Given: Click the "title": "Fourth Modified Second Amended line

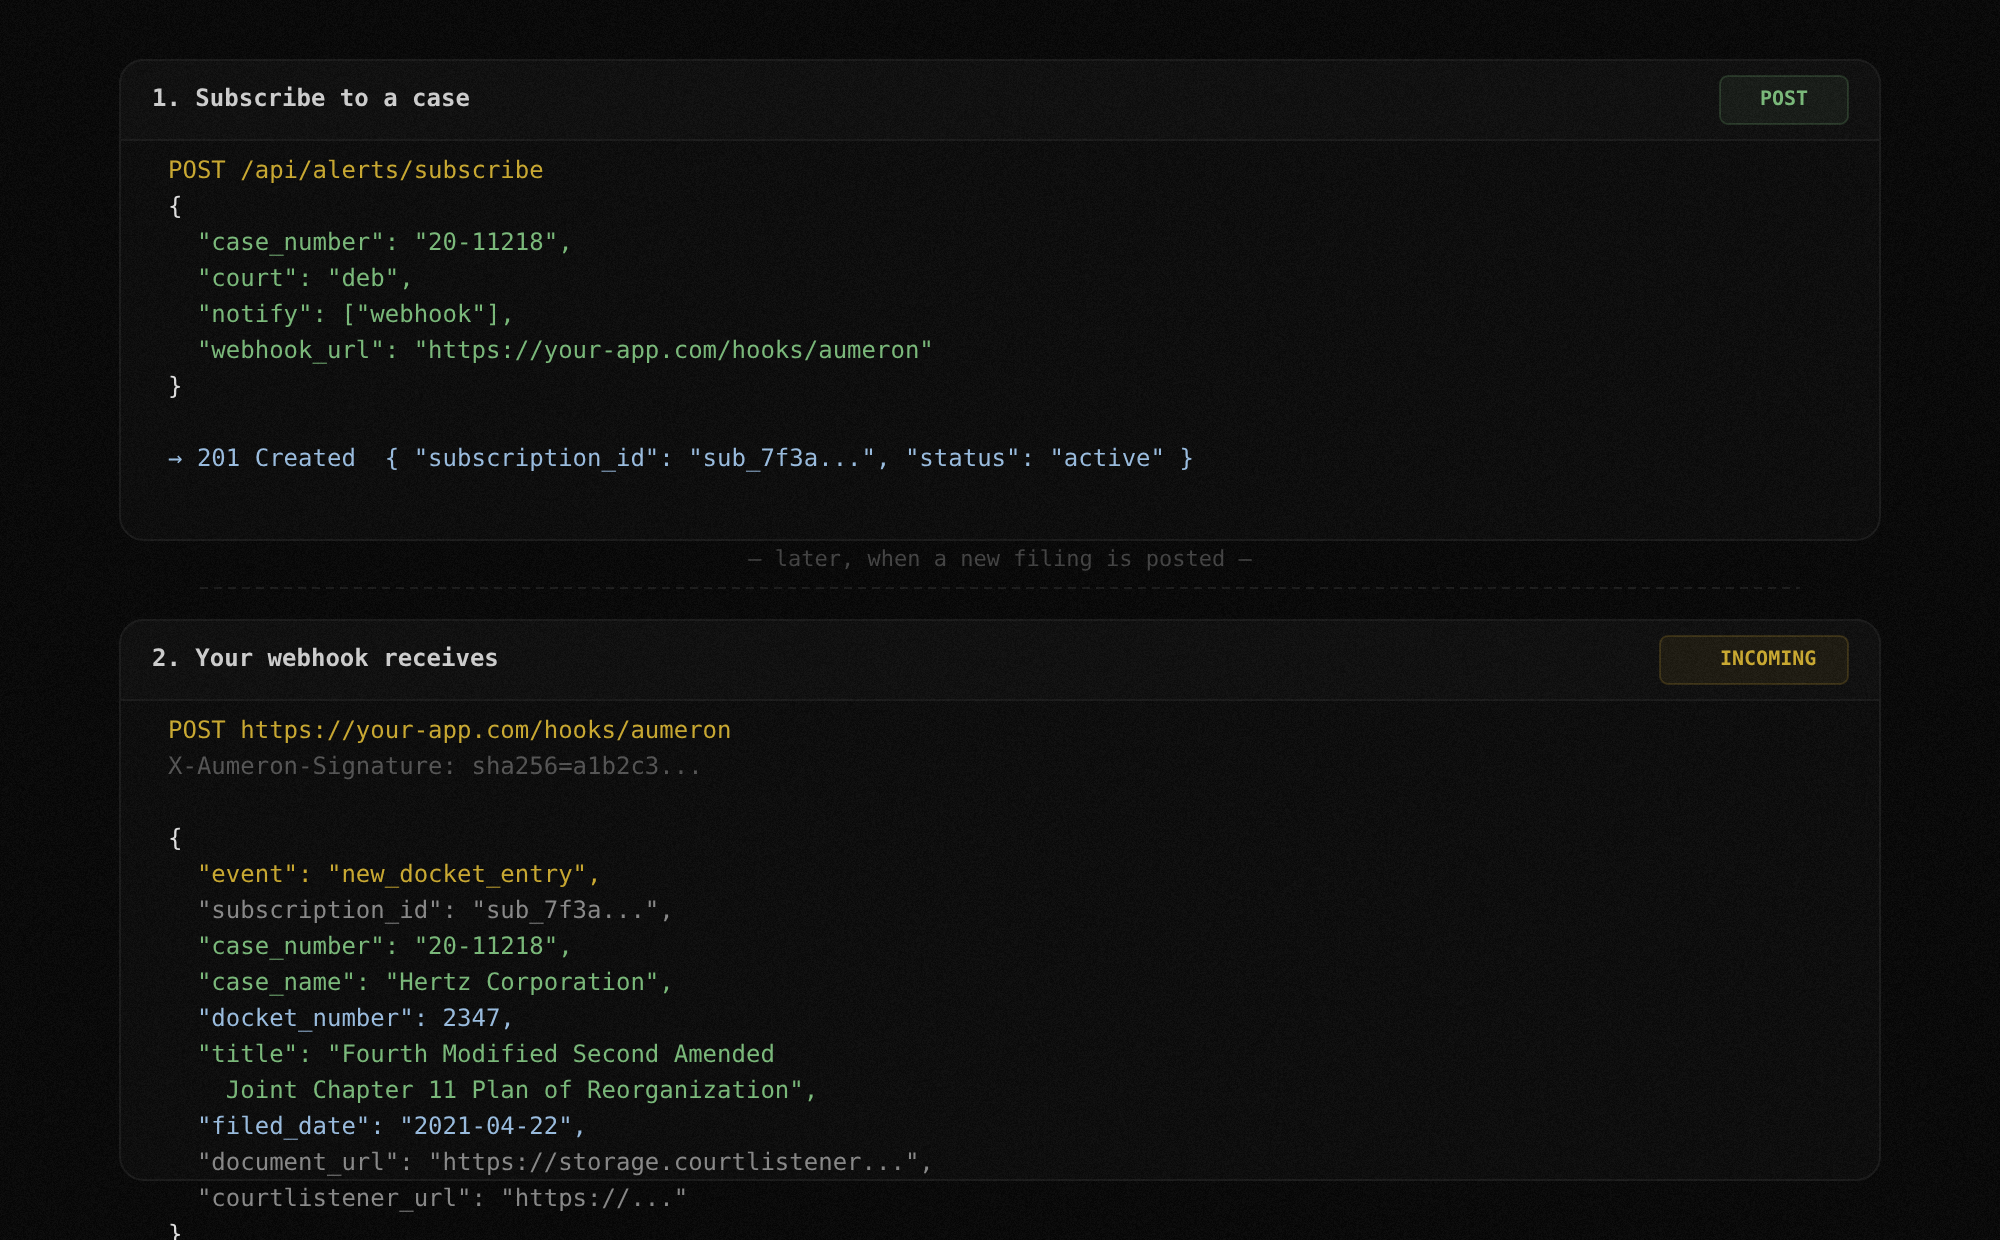Looking at the screenshot, I should (486, 1054).
